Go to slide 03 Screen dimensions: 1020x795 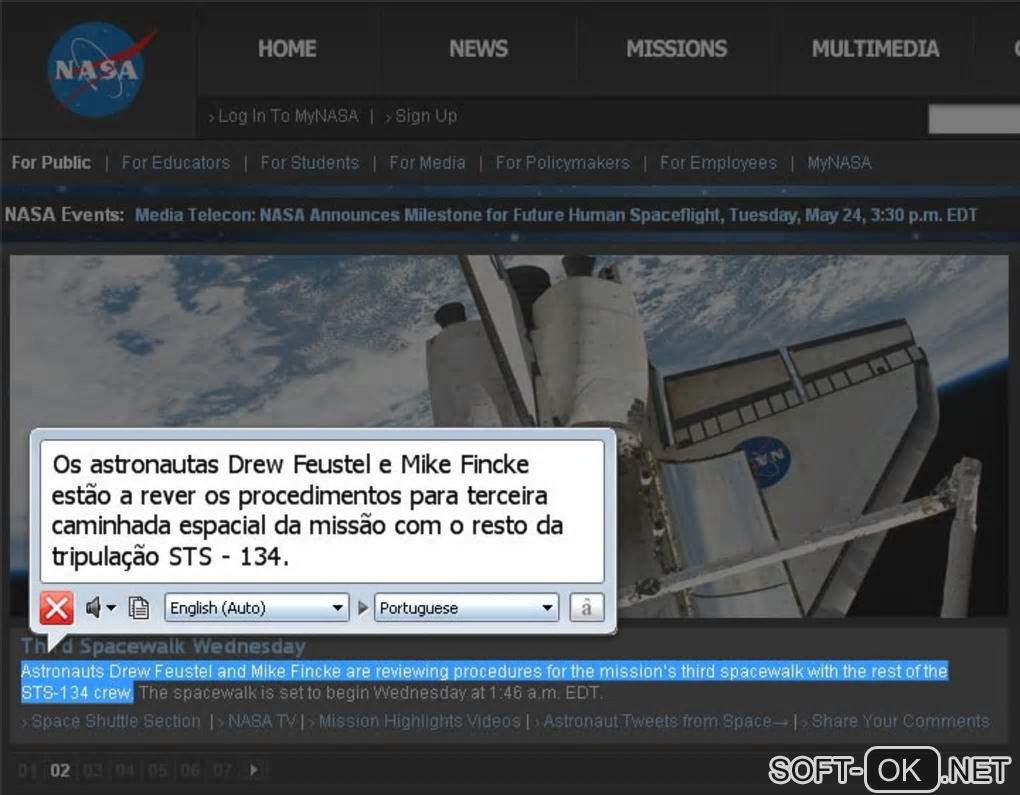[x=92, y=771]
